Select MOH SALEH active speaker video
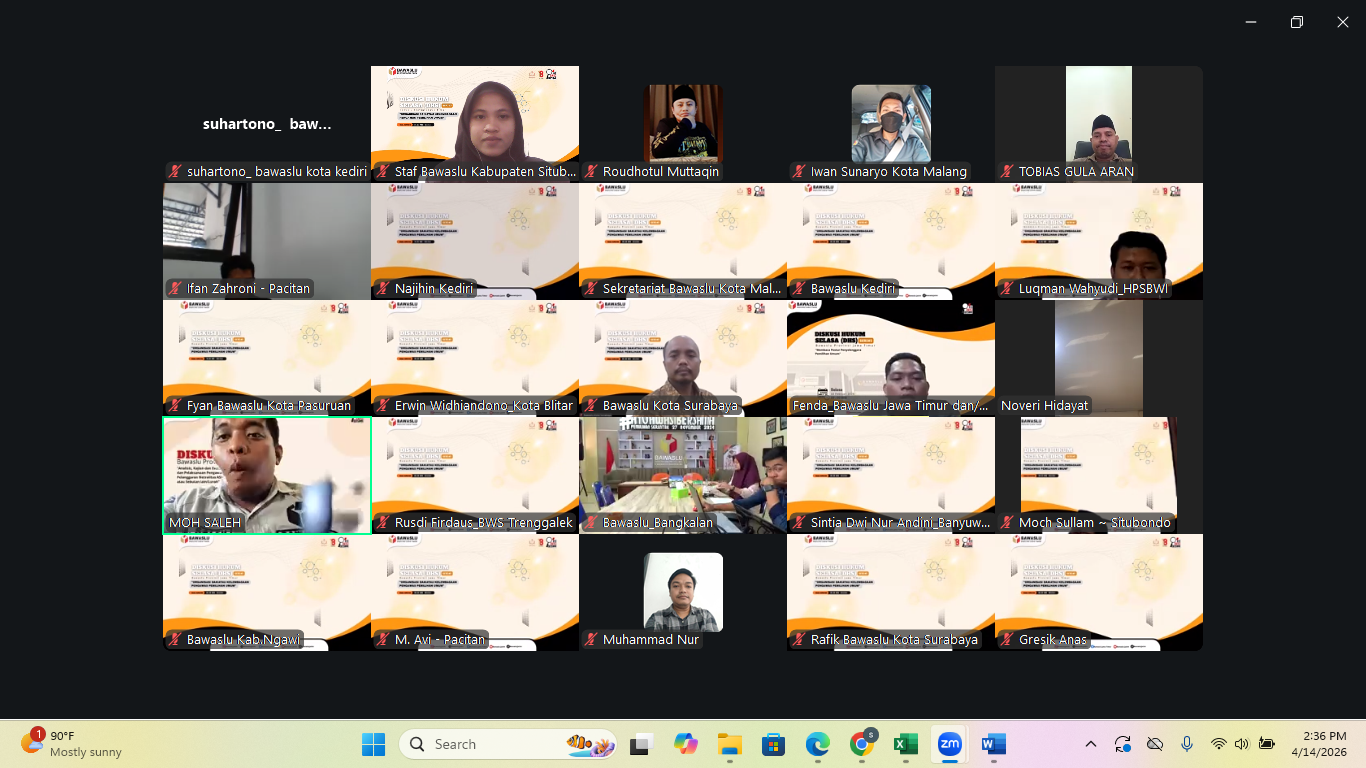The width and height of the screenshot is (1366, 768). 267,475
